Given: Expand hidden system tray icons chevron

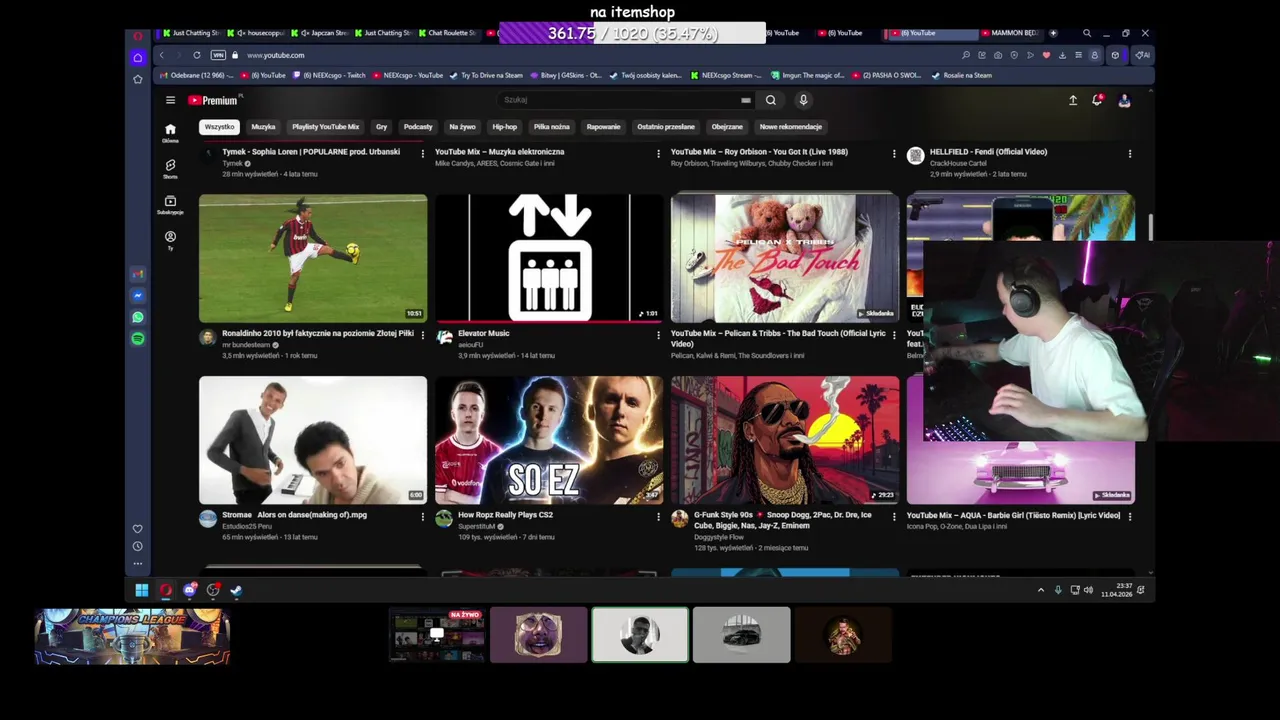Looking at the screenshot, I should click(x=1040, y=590).
